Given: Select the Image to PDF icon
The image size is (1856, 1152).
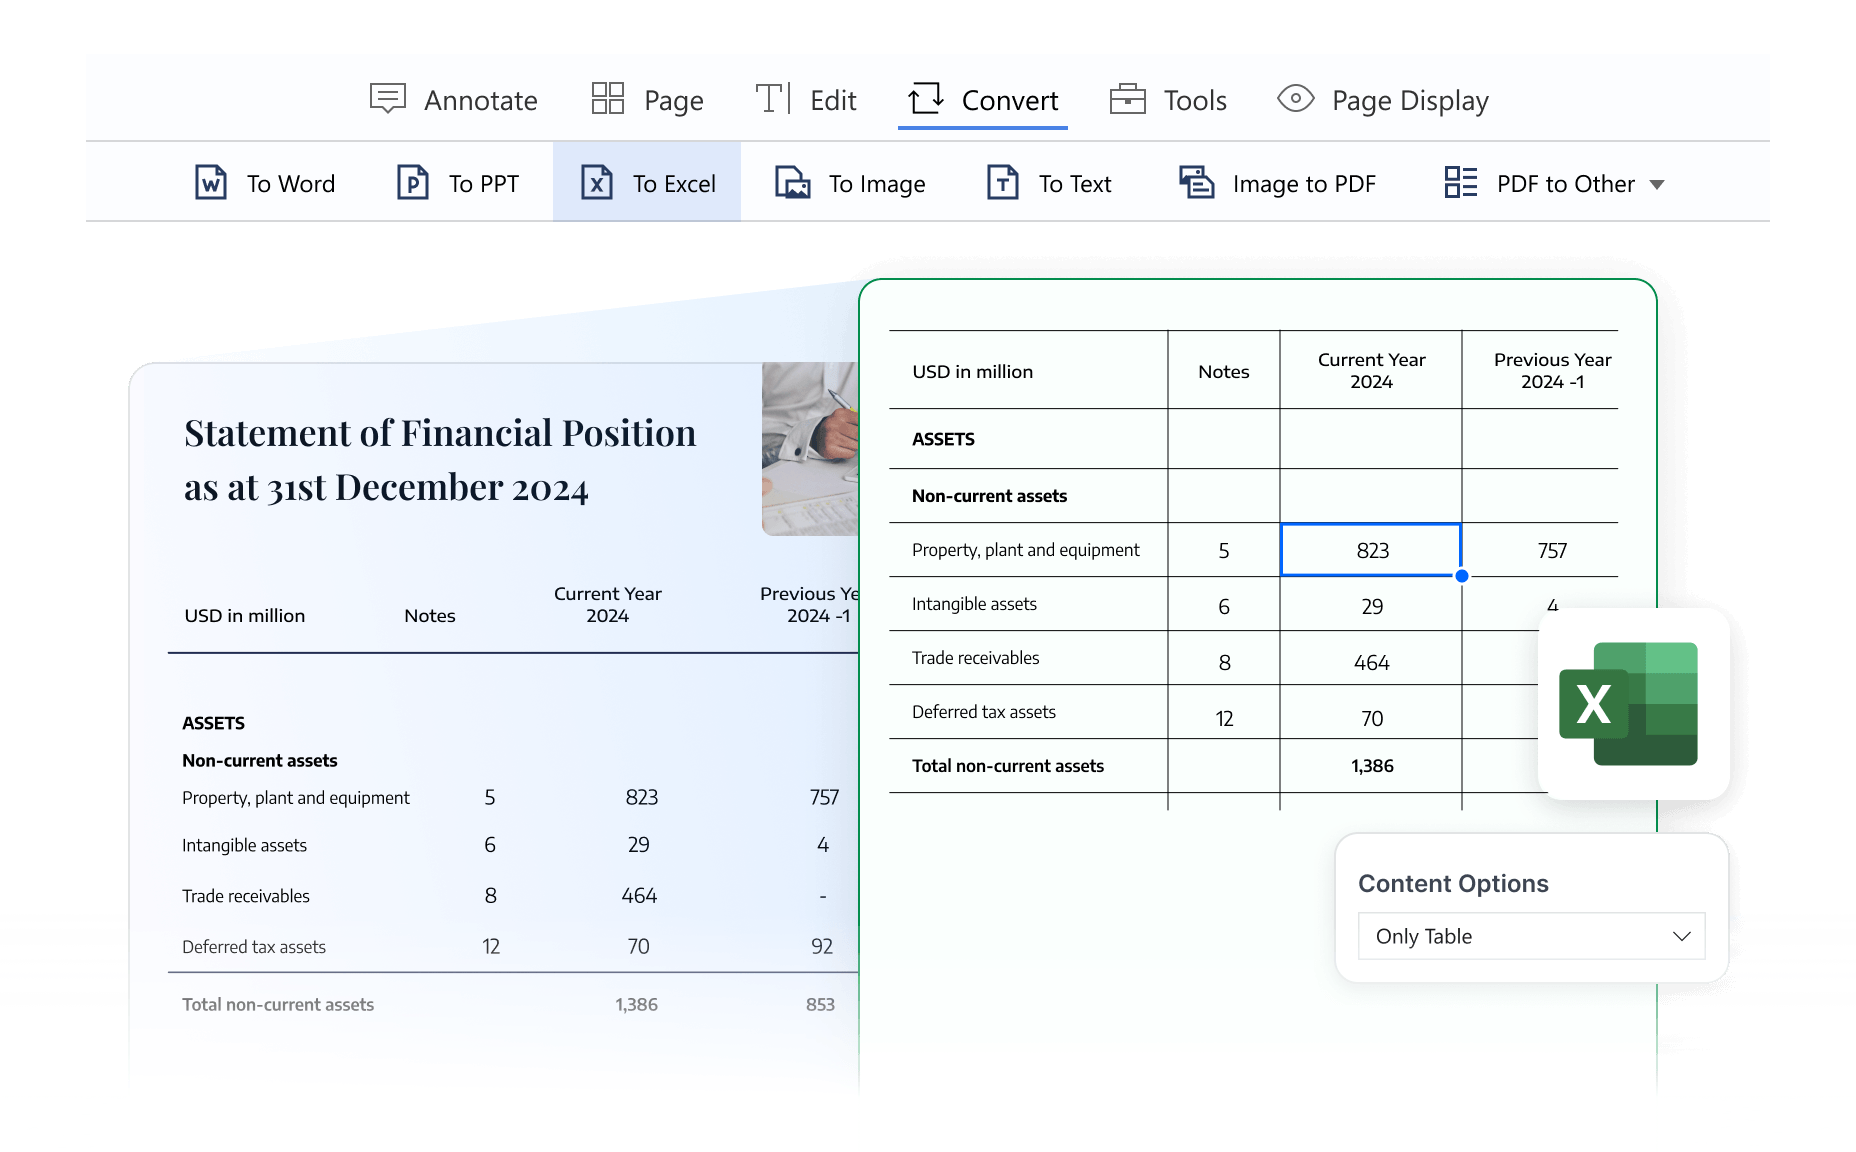Looking at the screenshot, I should 1196,182.
